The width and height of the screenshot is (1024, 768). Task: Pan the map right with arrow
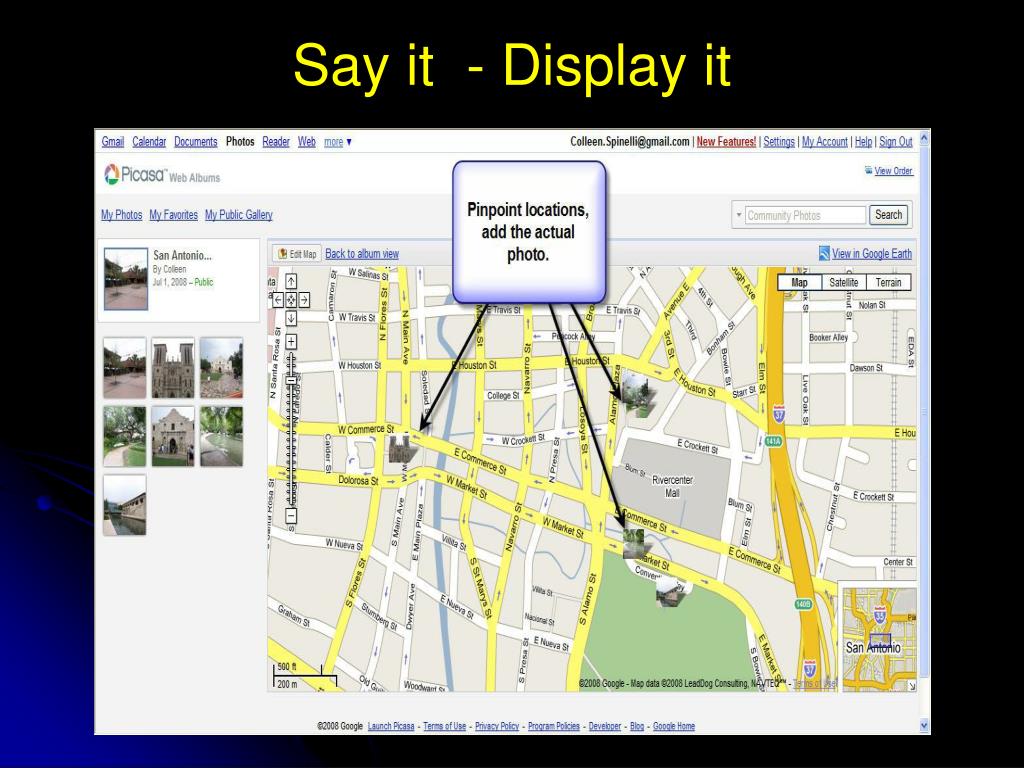pos(304,300)
